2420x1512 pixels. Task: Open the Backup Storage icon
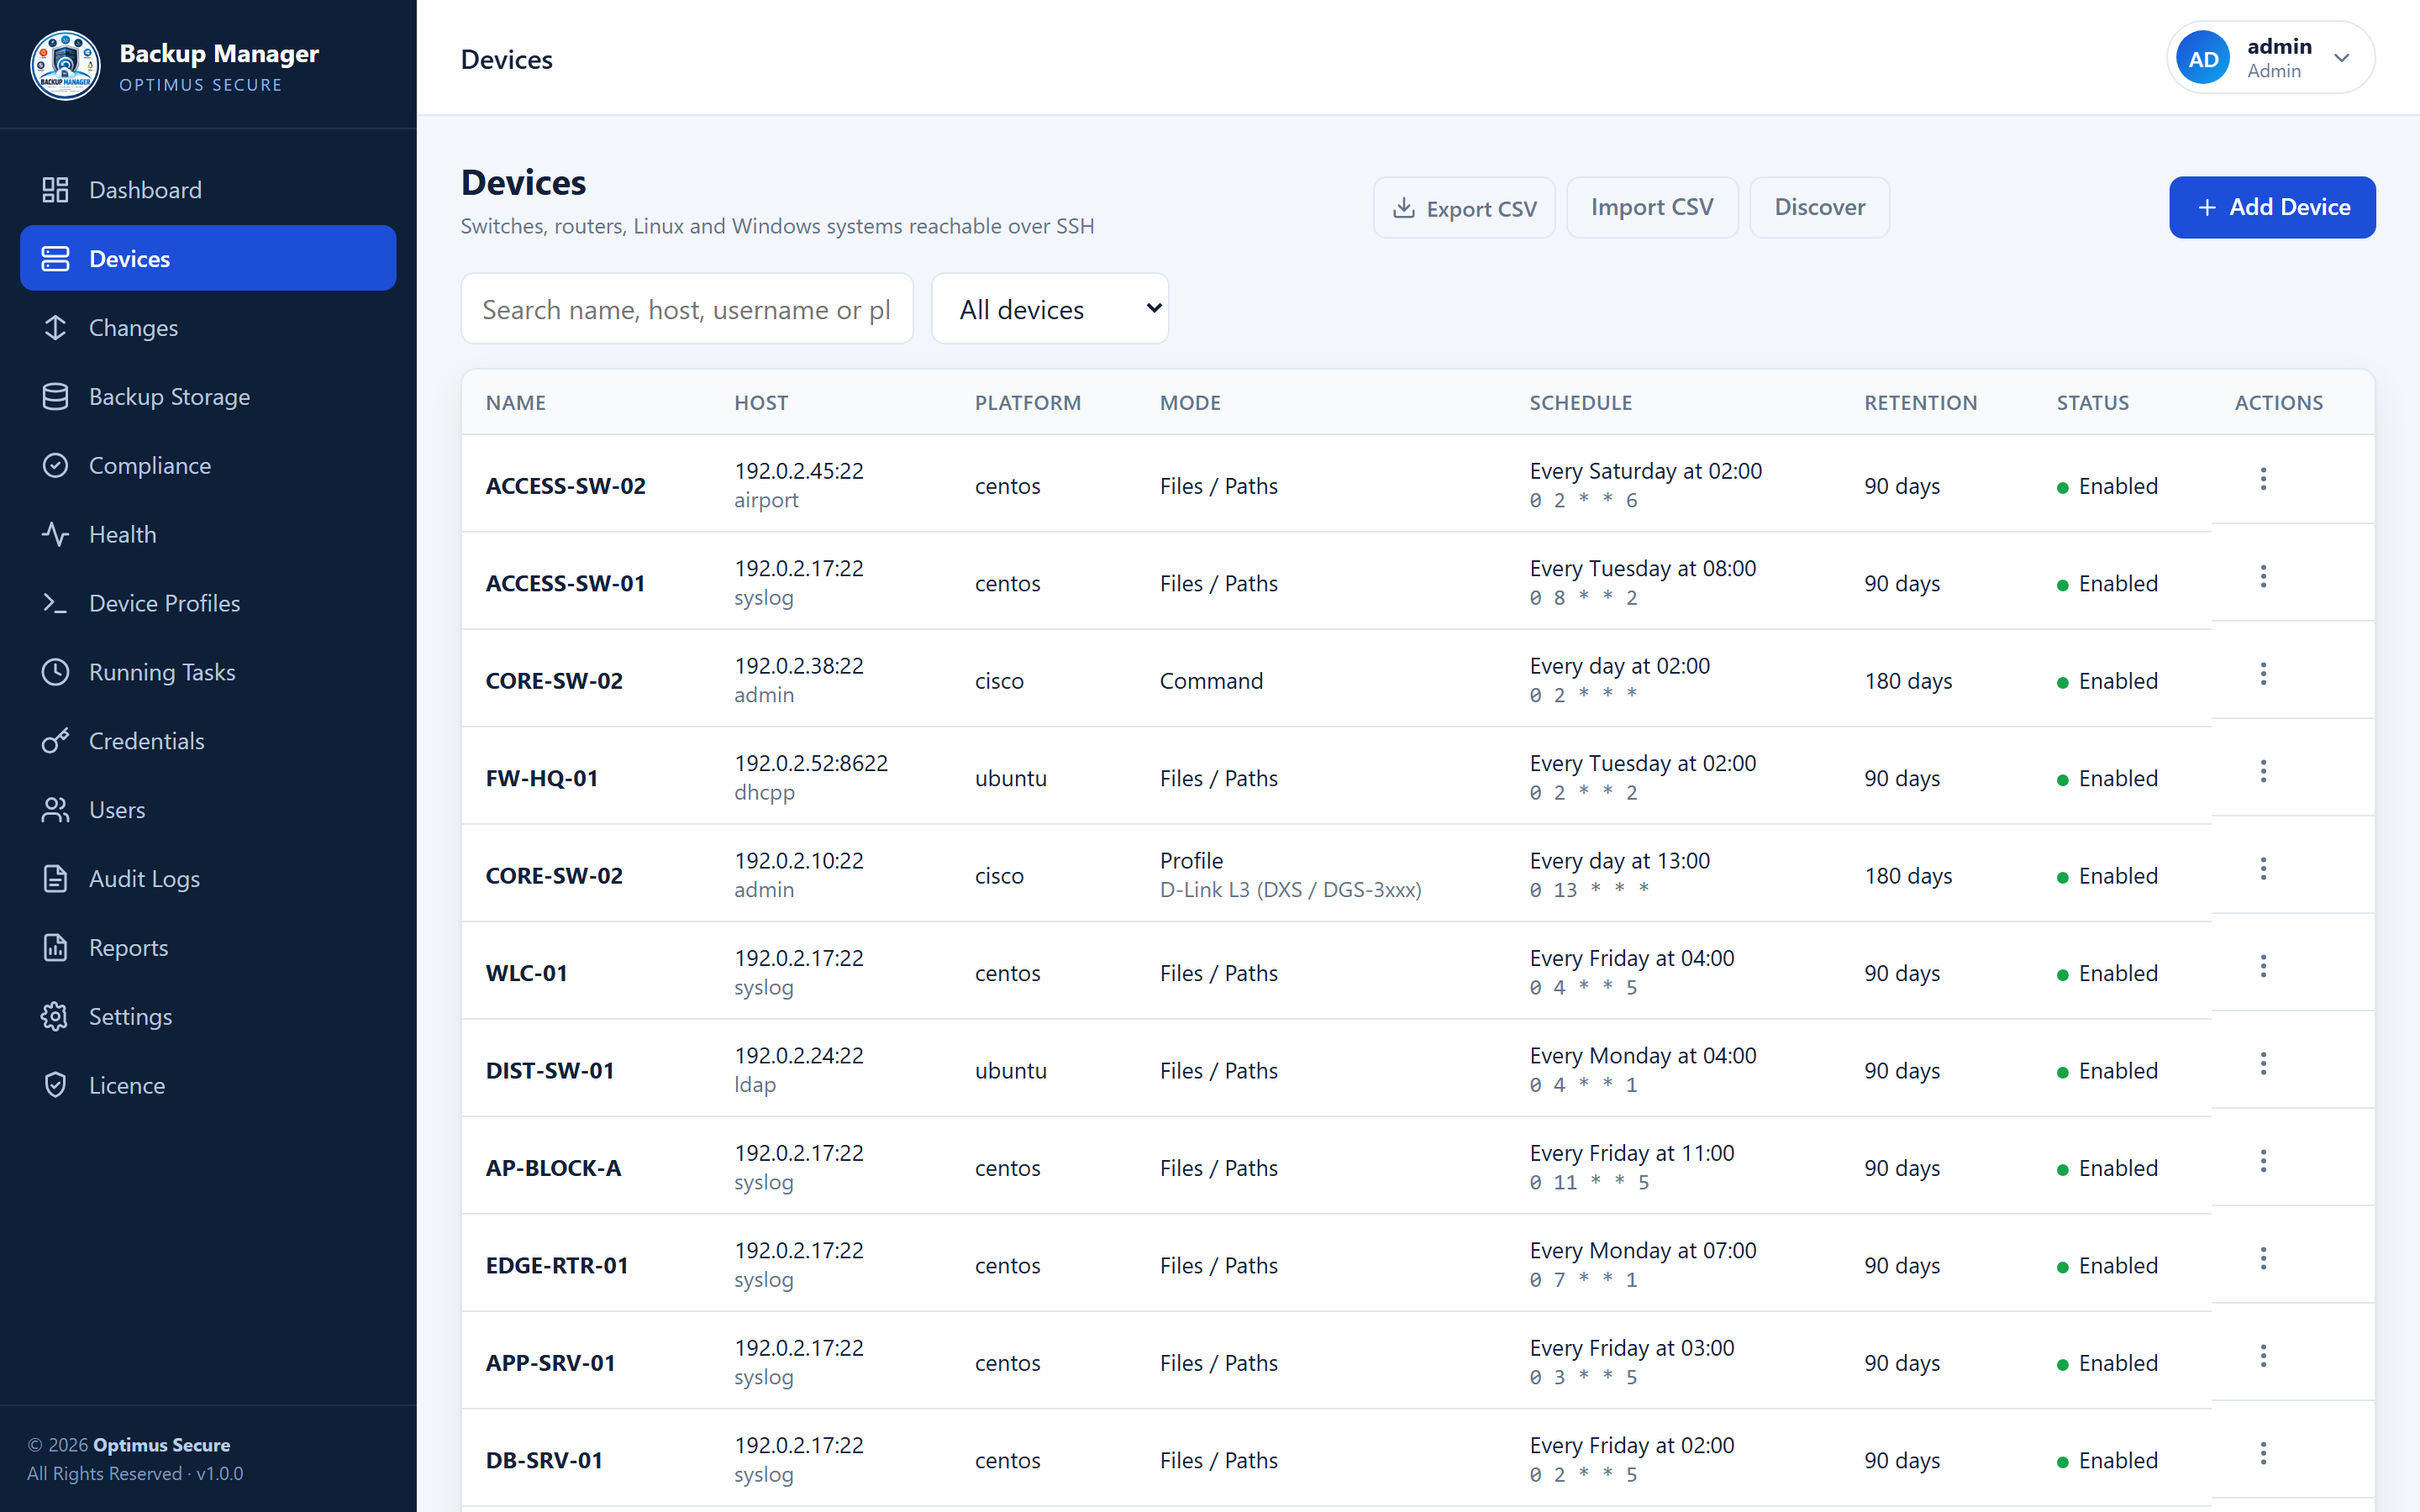click(55, 397)
